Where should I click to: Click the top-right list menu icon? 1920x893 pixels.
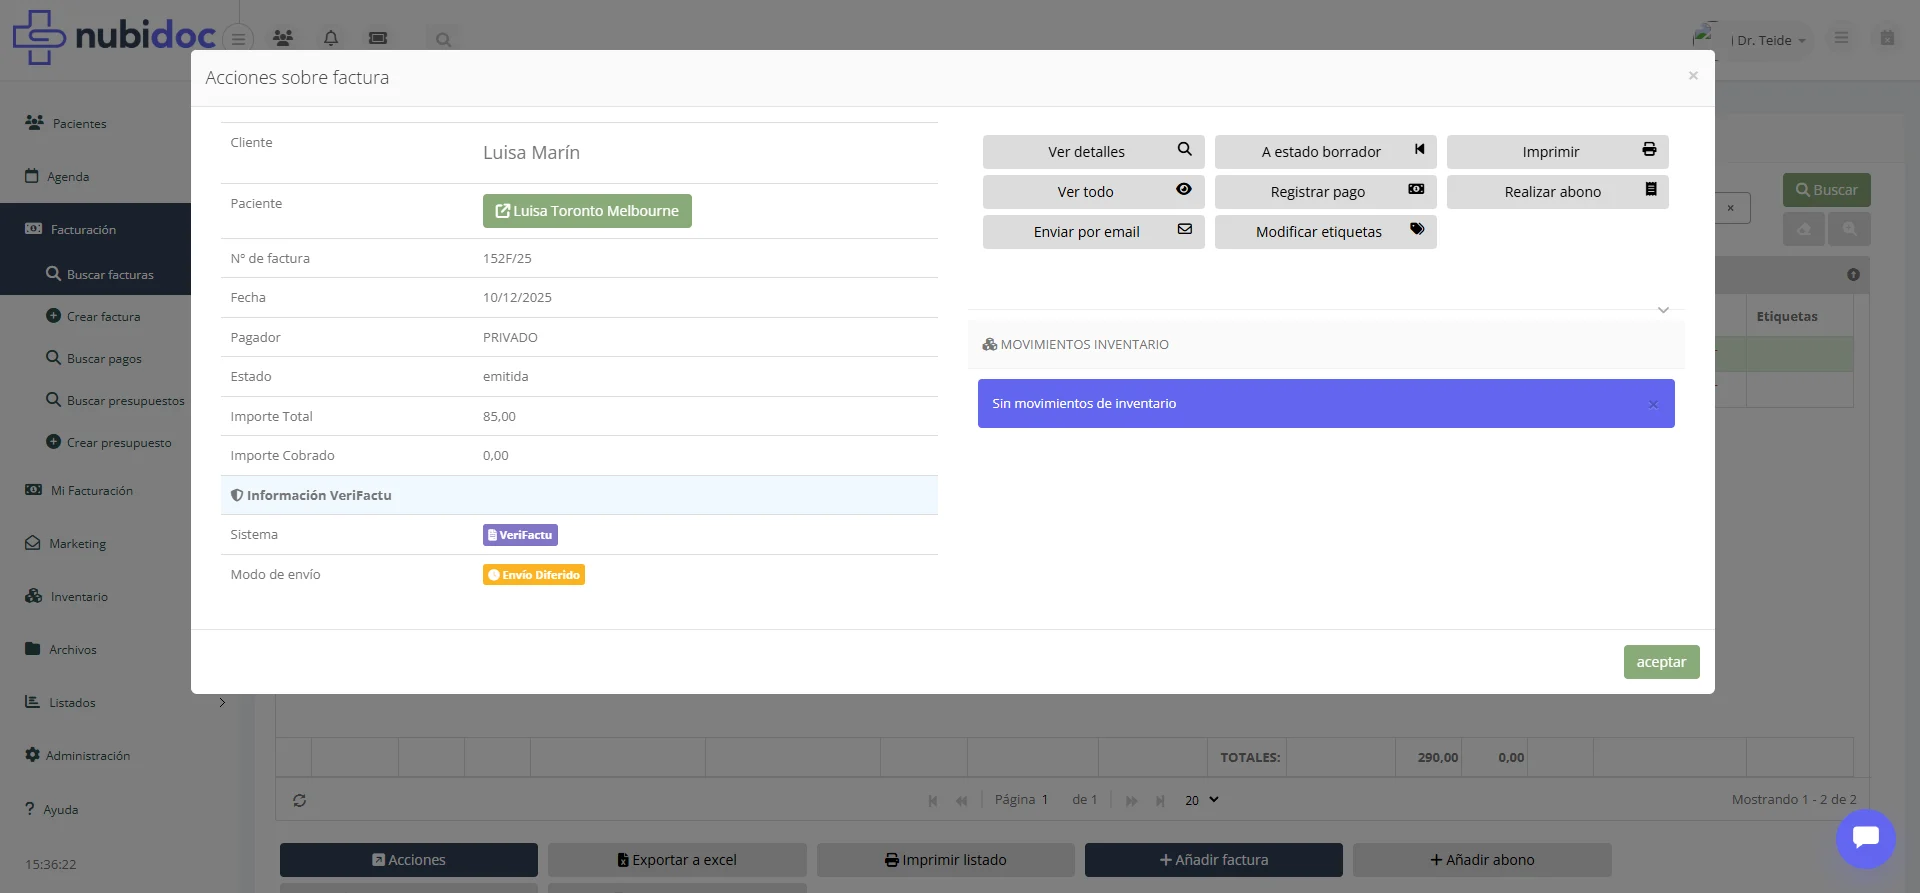(x=1841, y=38)
